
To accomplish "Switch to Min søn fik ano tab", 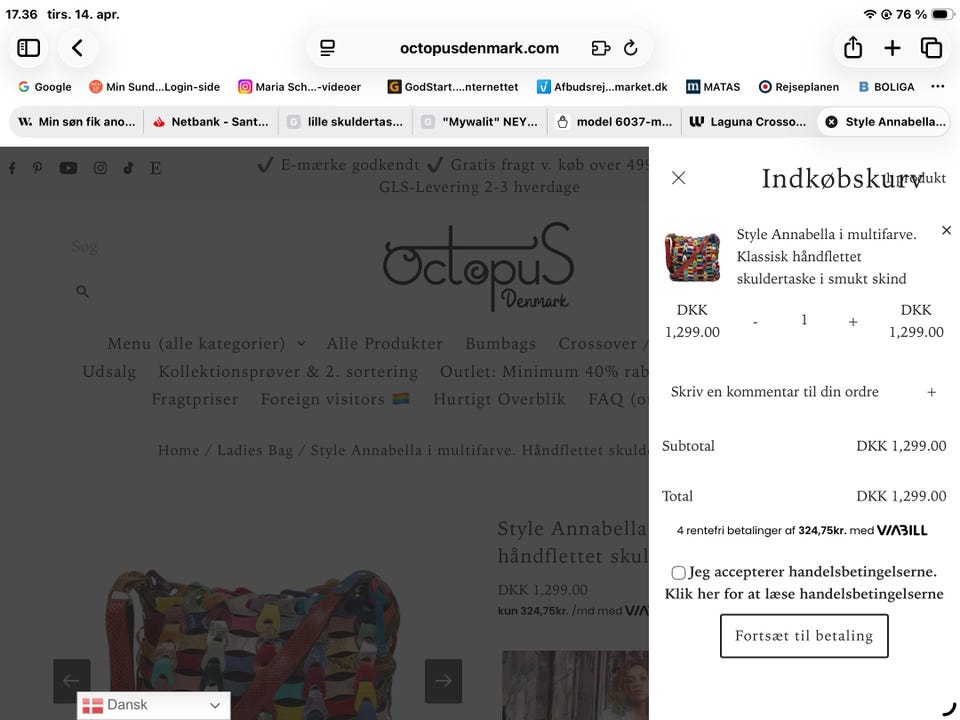I will (x=77, y=122).
